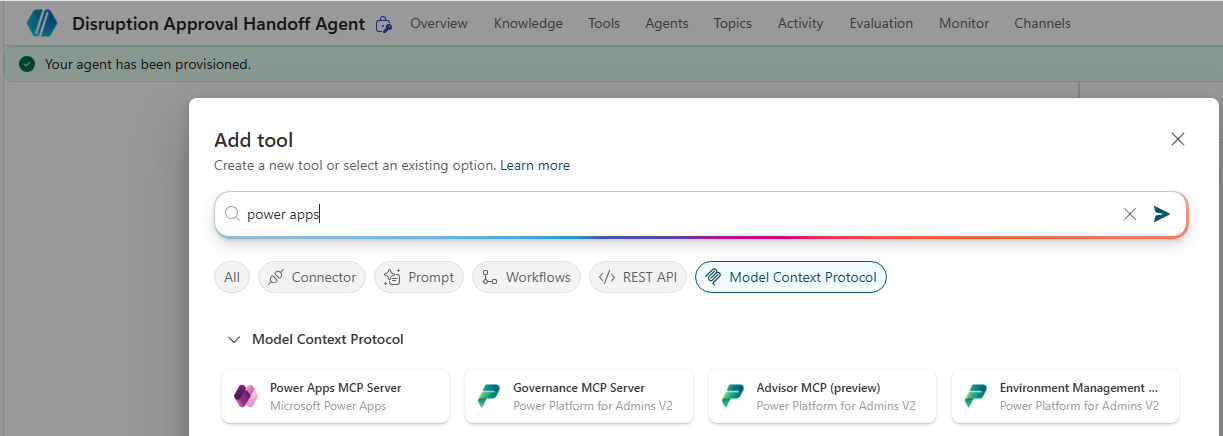Clear the search box text with the X icon
Screen dimensions: 1223x436
[1130, 214]
